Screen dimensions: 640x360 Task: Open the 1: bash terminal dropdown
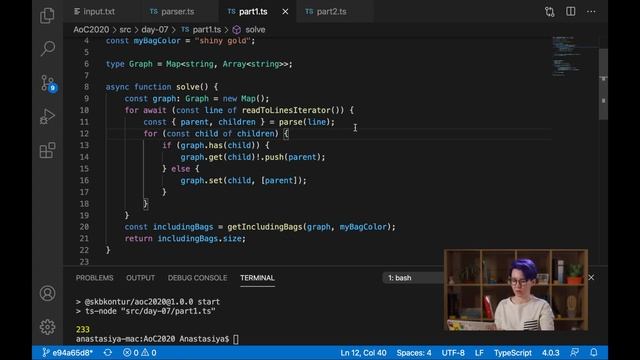tap(413, 278)
